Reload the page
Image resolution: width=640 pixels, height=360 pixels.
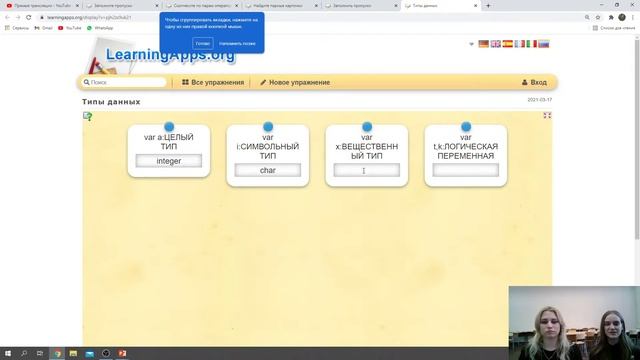click(x=29, y=18)
